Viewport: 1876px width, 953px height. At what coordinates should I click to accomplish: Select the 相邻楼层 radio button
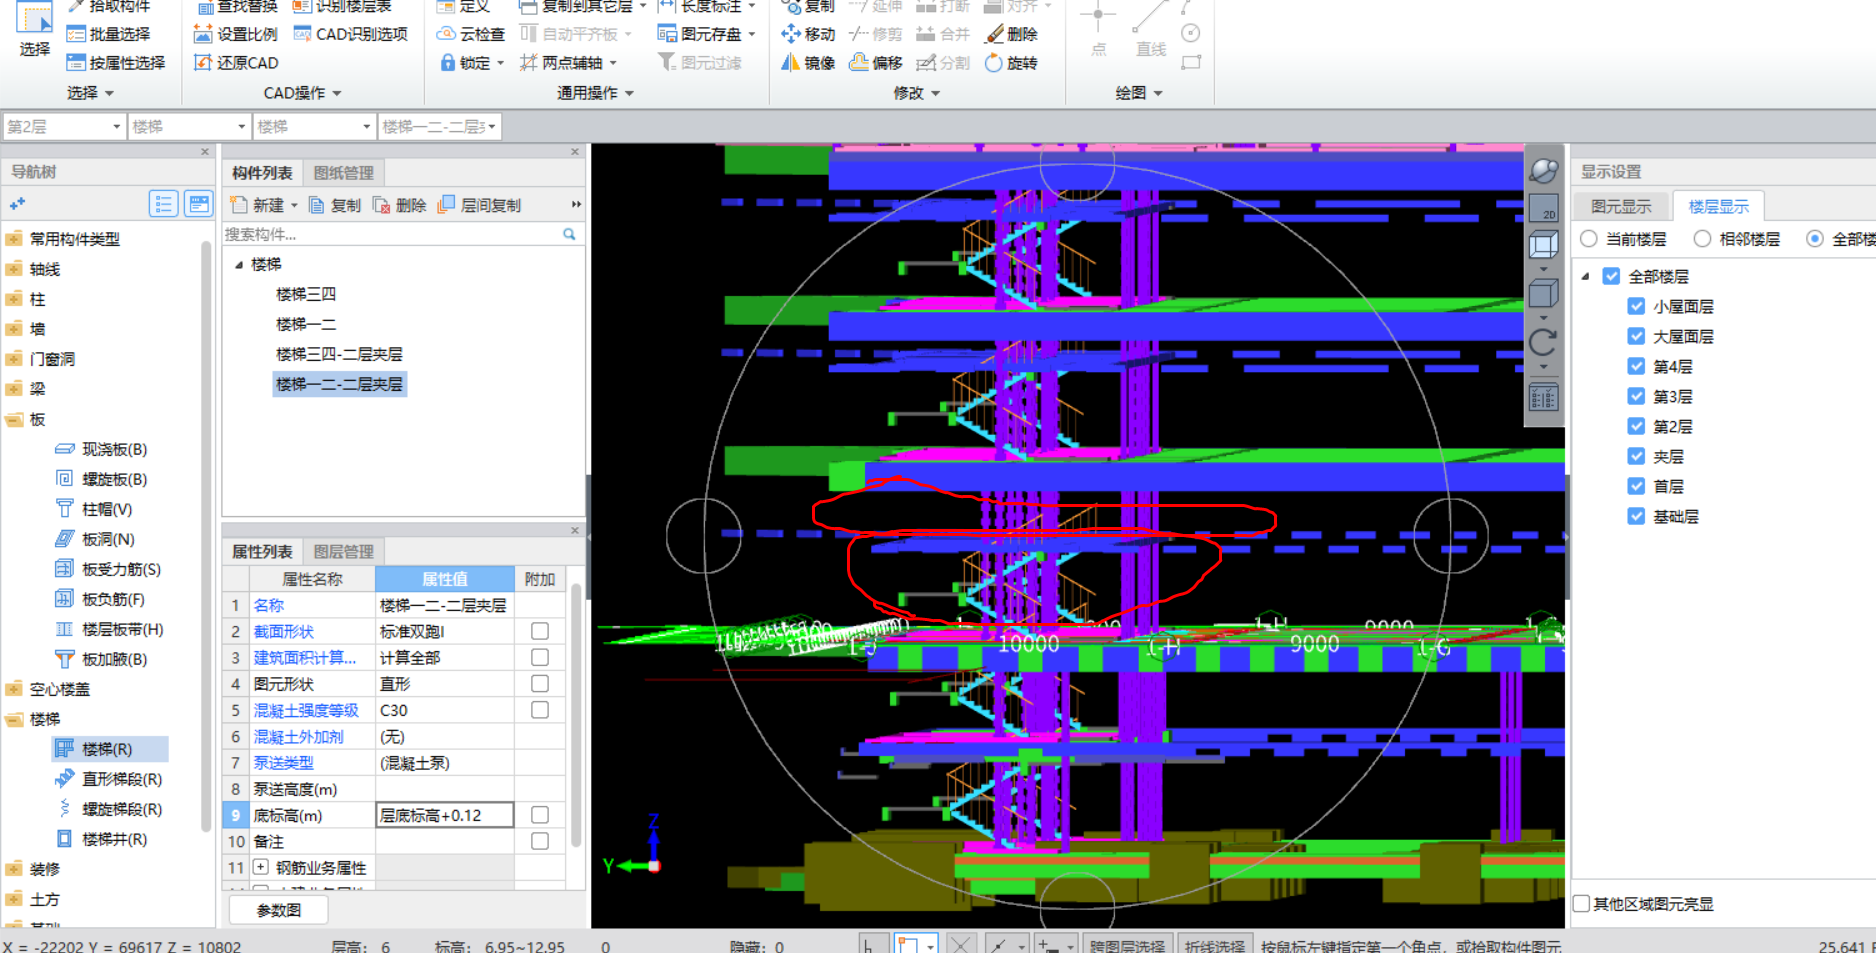[1702, 239]
